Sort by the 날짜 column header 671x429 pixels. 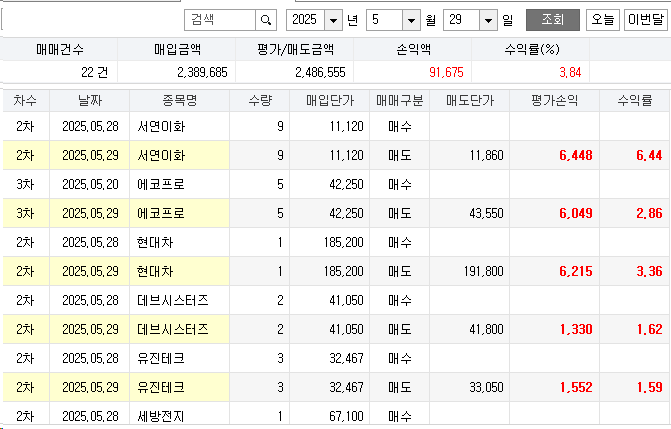pyautogui.click(x=89, y=100)
